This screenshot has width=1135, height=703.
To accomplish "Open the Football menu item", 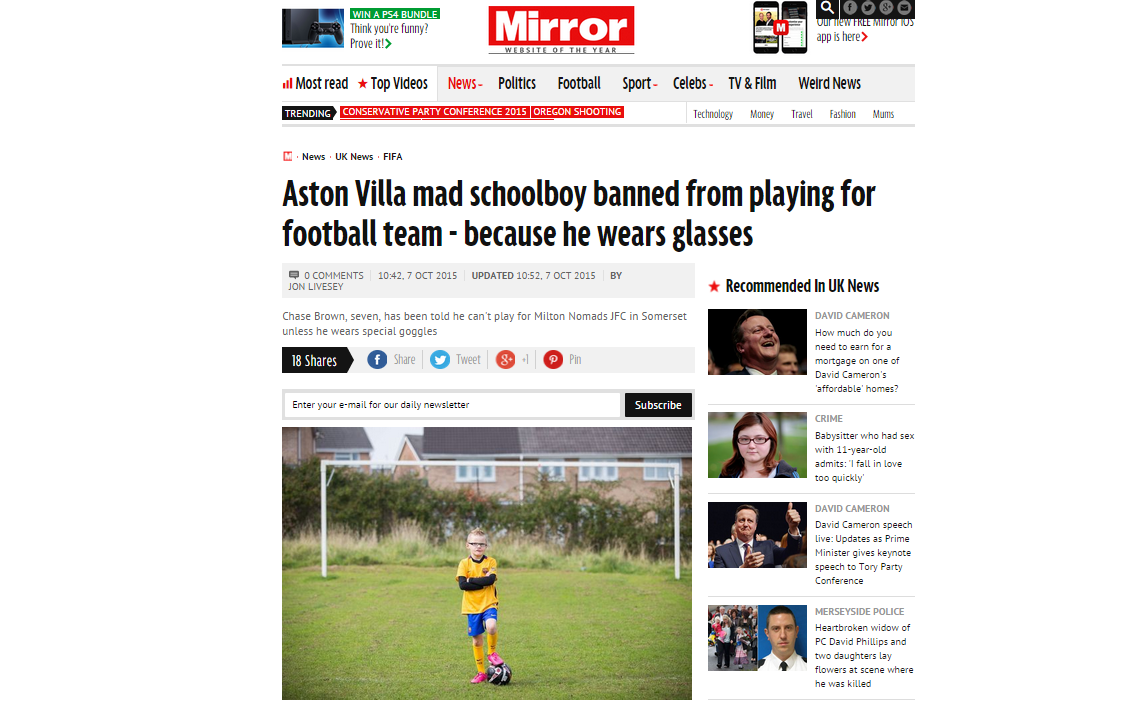I will pos(579,84).
